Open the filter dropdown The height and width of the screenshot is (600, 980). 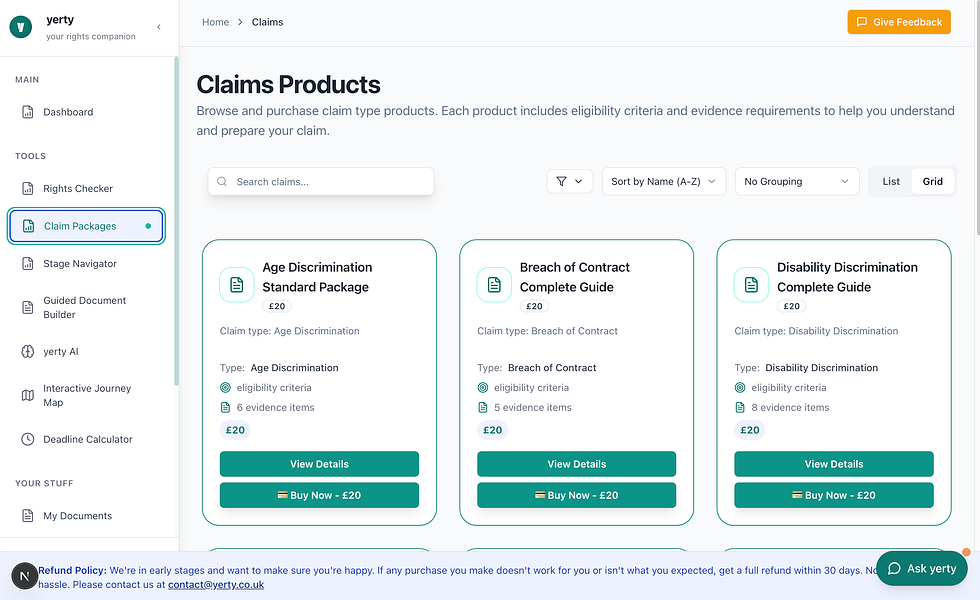click(570, 181)
